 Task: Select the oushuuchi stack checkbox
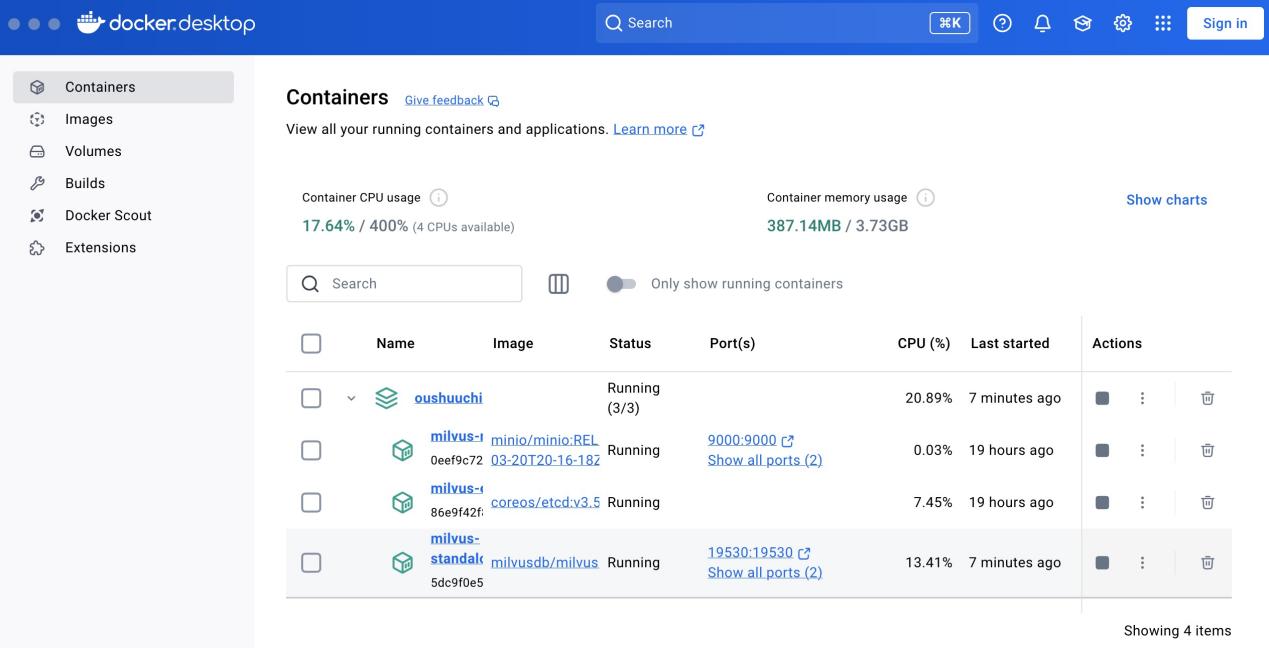[311, 398]
